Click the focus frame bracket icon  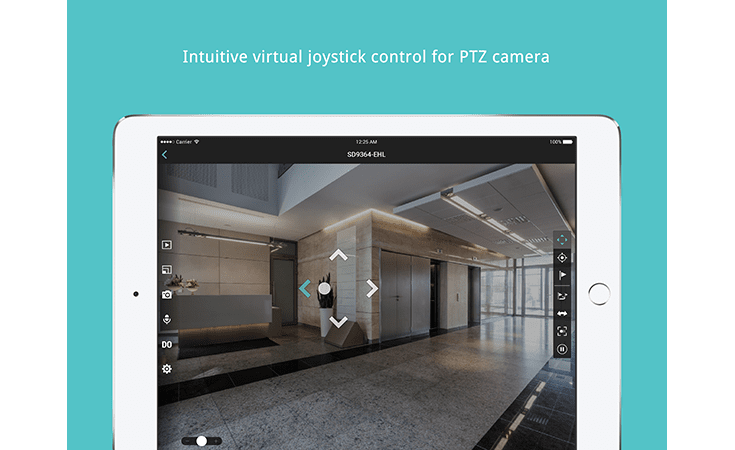coord(562,331)
